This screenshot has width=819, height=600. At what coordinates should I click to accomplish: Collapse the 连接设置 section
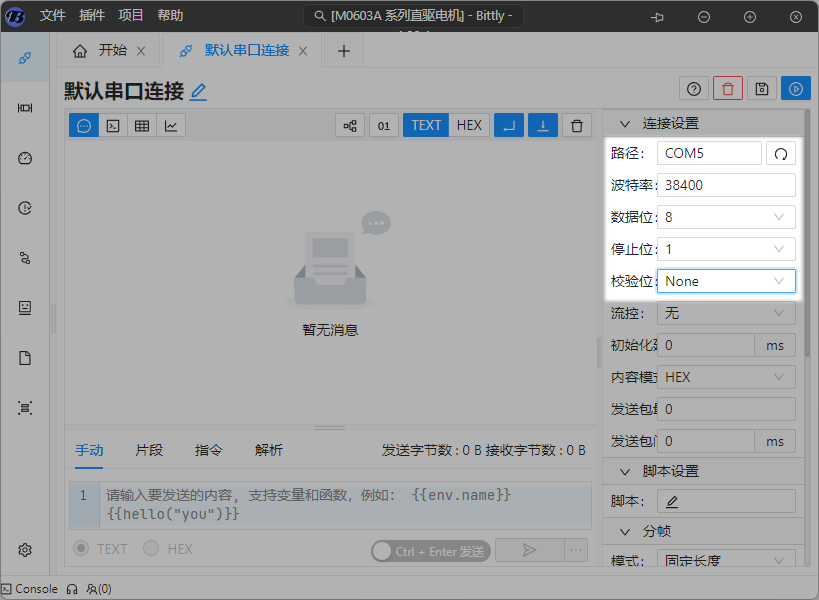(x=625, y=124)
